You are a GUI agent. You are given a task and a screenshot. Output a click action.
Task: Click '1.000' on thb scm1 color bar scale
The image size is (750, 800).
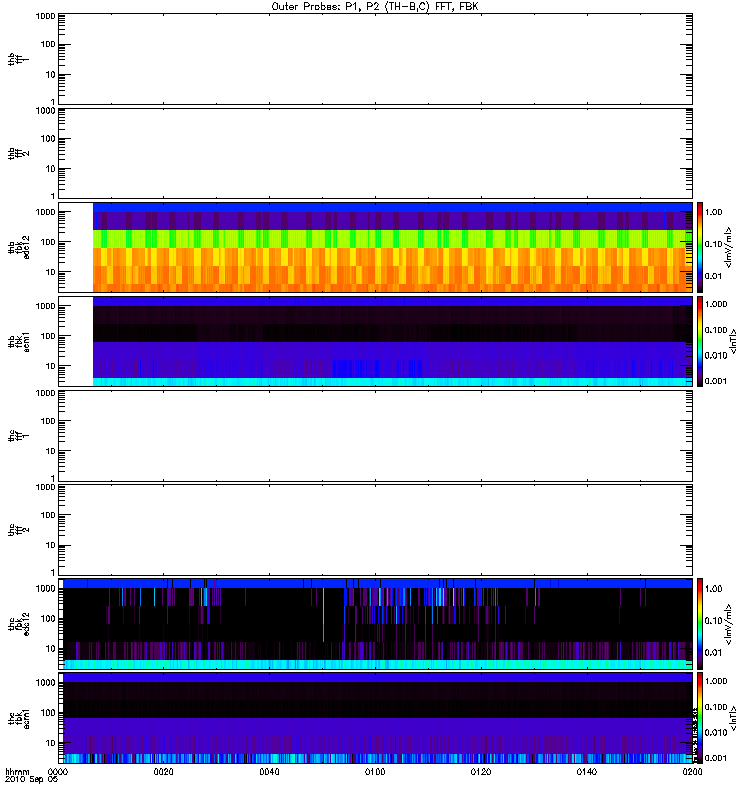pos(716,304)
